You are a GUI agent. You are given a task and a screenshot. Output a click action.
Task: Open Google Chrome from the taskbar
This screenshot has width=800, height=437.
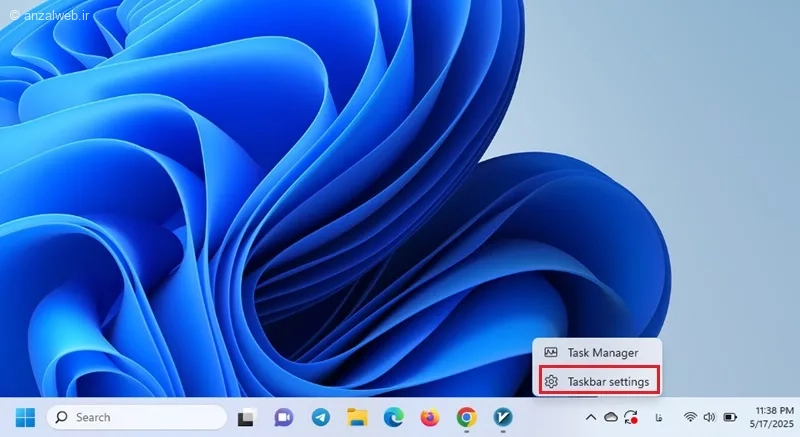(x=466, y=418)
